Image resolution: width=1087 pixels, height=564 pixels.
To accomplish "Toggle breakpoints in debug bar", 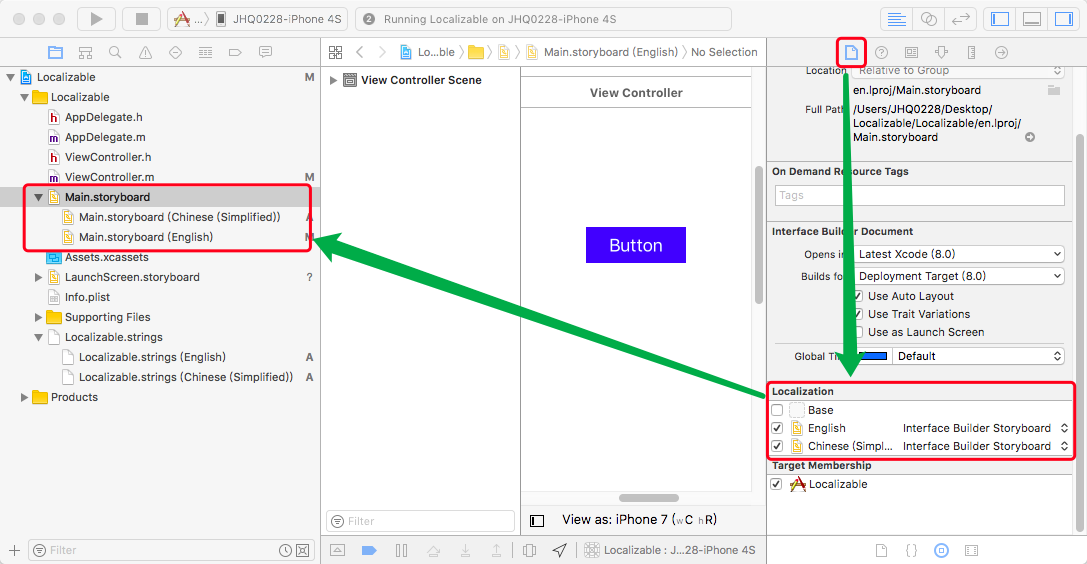I will [x=369, y=550].
